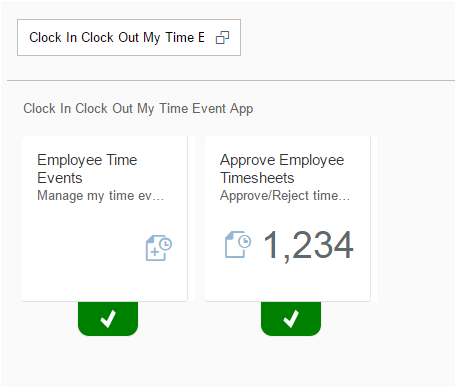
Task: Open the Clock In Clock Out My Time E selector
Action: click(x=129, y=37)
